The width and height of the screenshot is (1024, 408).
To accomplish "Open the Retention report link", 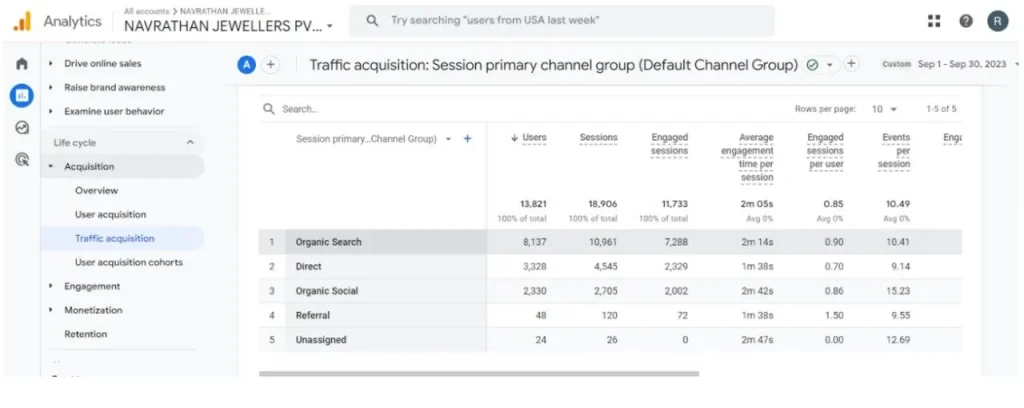I will point(85,334).
